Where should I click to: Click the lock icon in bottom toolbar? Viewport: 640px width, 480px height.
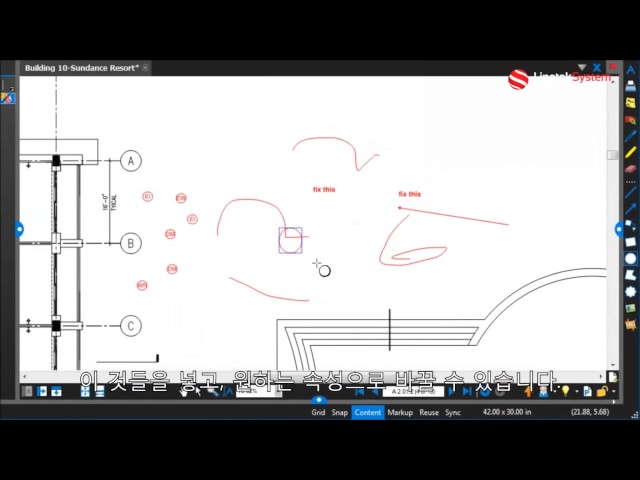602,391
